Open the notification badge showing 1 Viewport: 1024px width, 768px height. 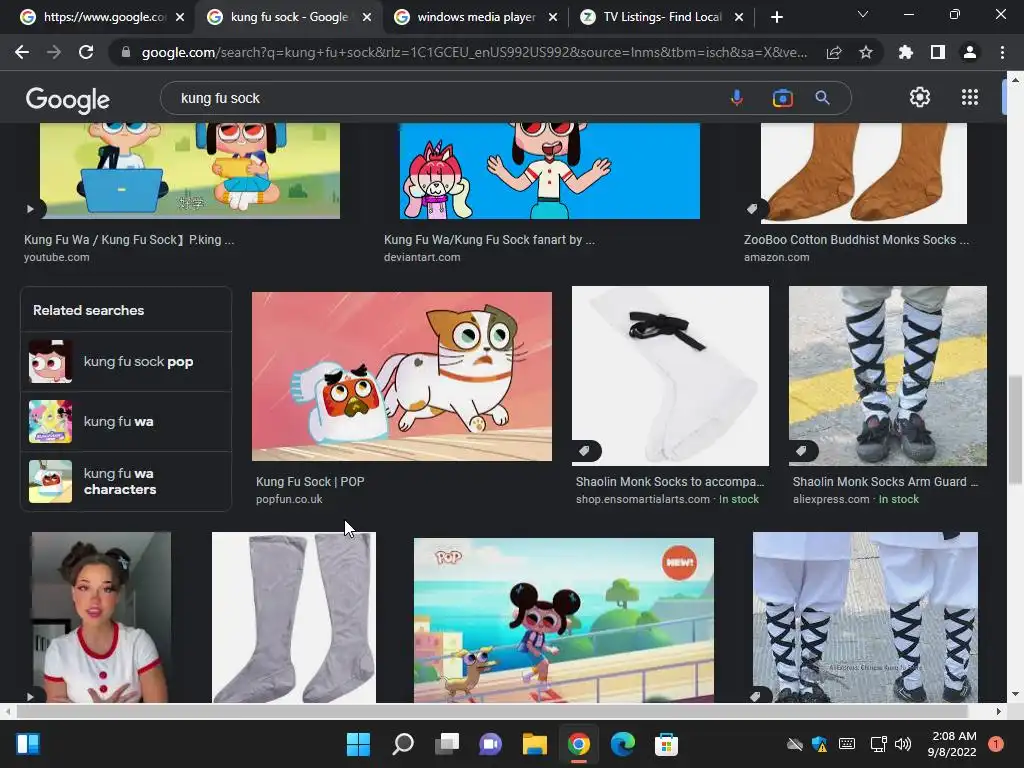(995, 744)
